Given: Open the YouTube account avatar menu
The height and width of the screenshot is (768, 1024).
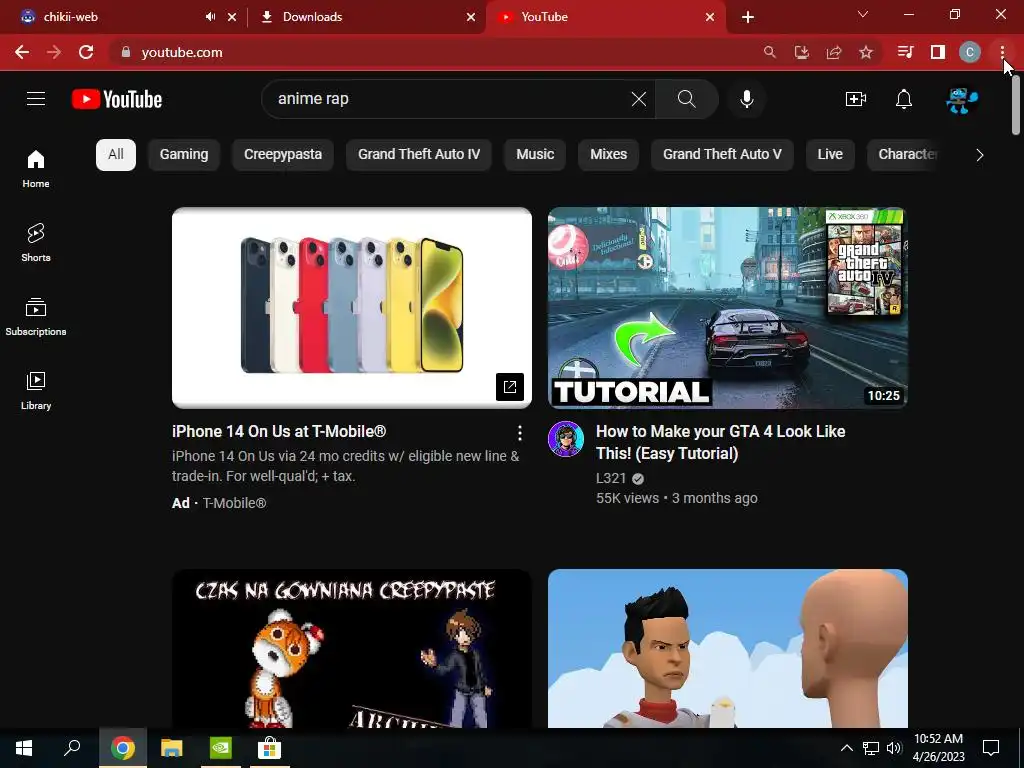Looking at the screenshot, I should 962,99.
